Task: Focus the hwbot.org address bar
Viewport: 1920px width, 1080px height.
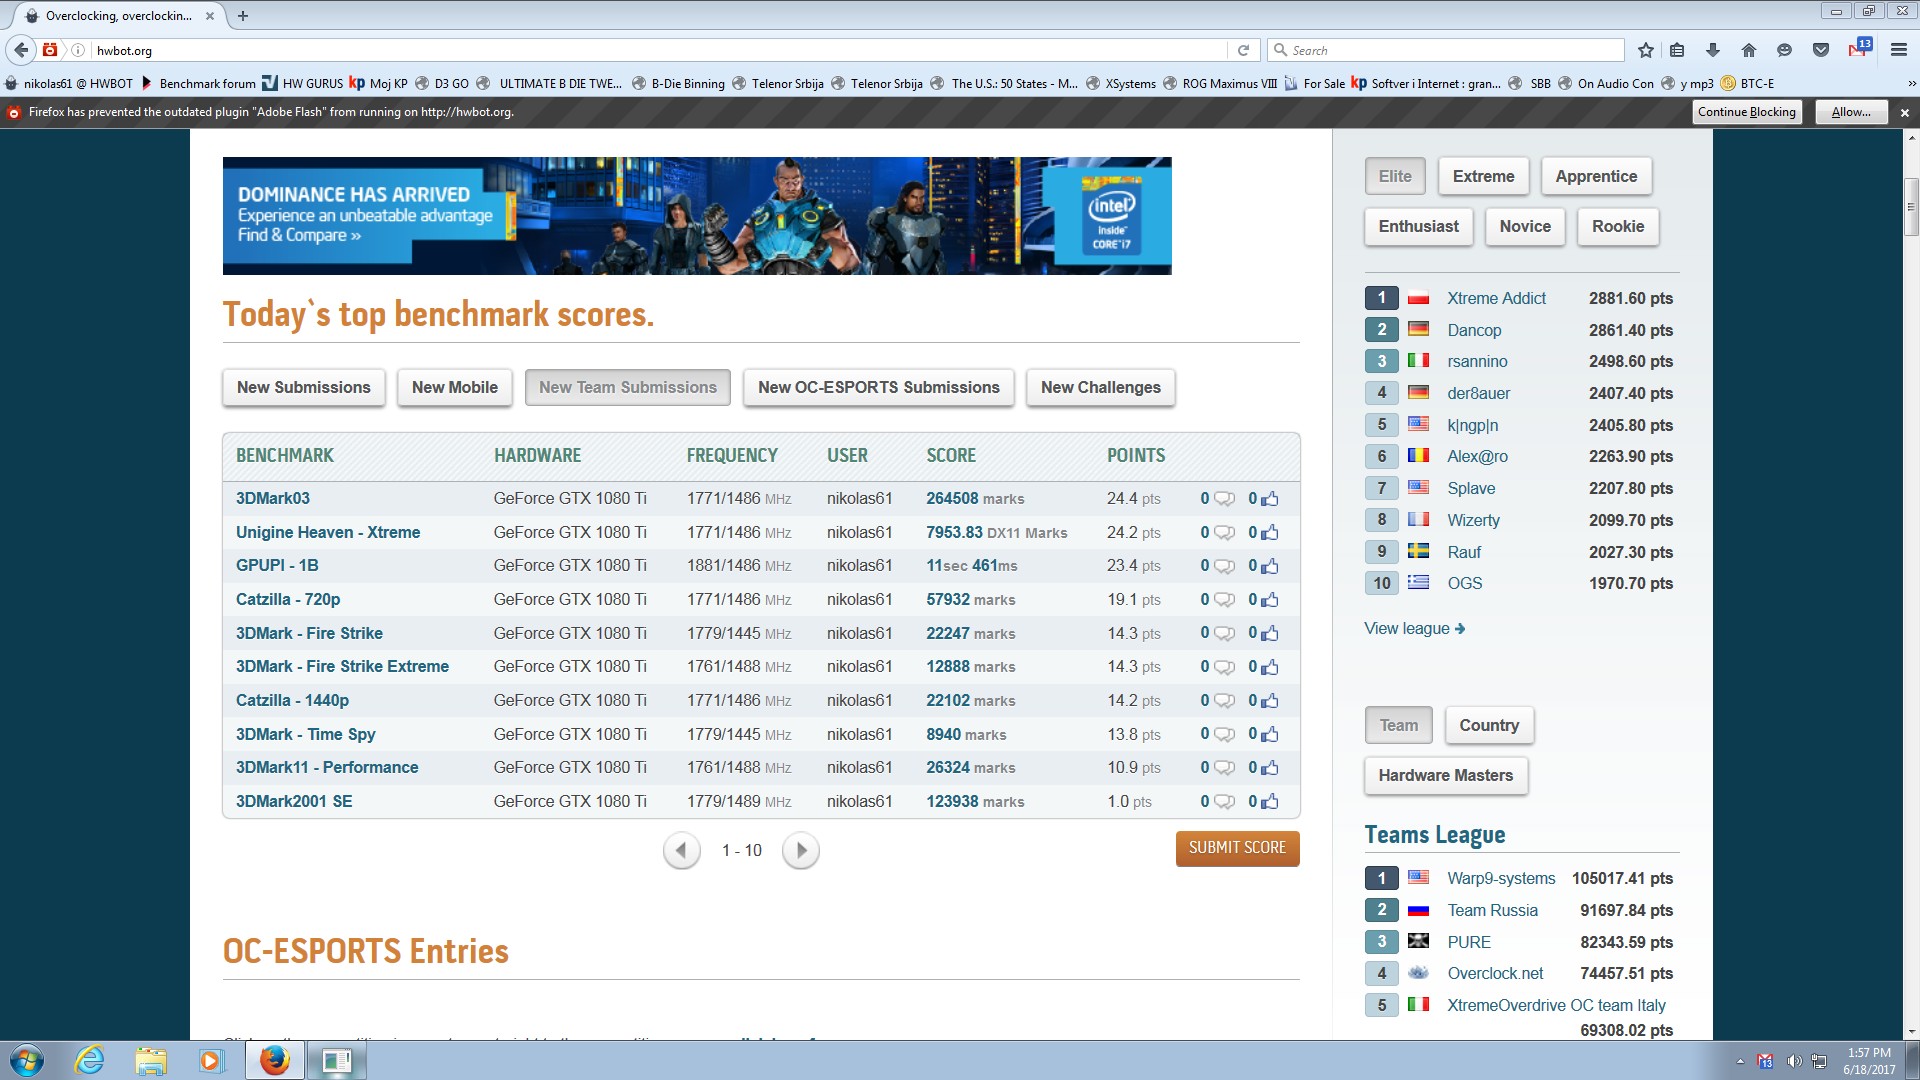Action: pos(658,50)
